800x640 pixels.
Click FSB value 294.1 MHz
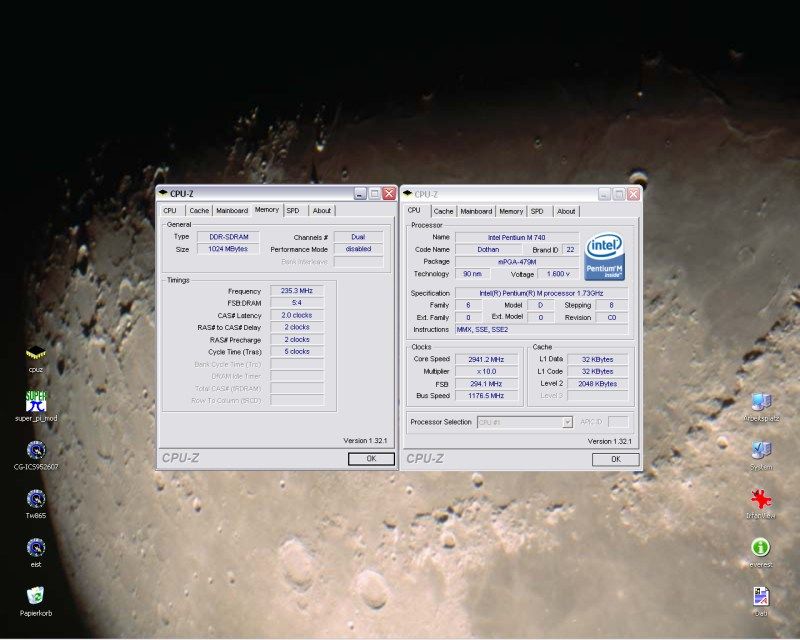486,384
